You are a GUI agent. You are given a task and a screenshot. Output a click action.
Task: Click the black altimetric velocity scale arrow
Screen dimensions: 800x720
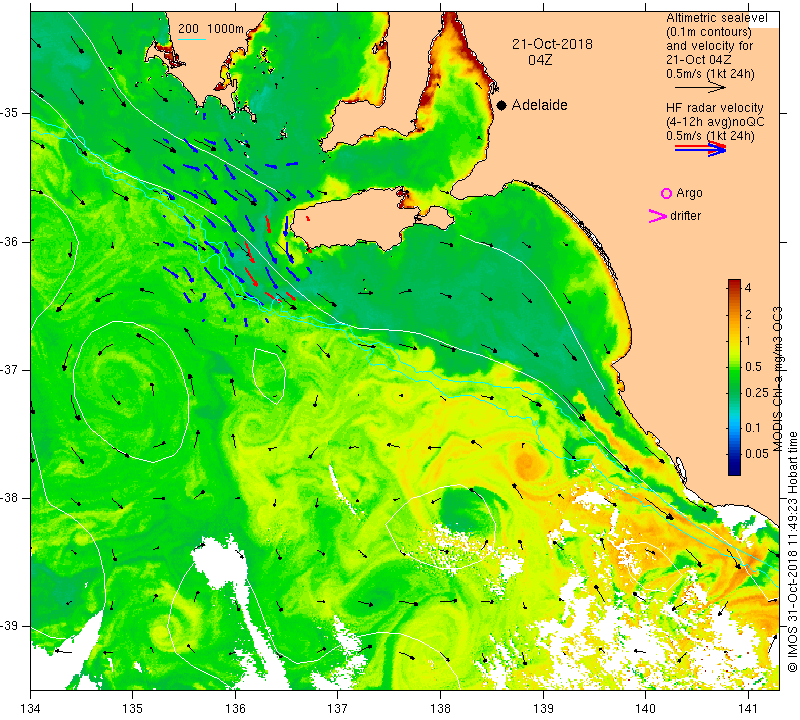(x=700, y=88)
